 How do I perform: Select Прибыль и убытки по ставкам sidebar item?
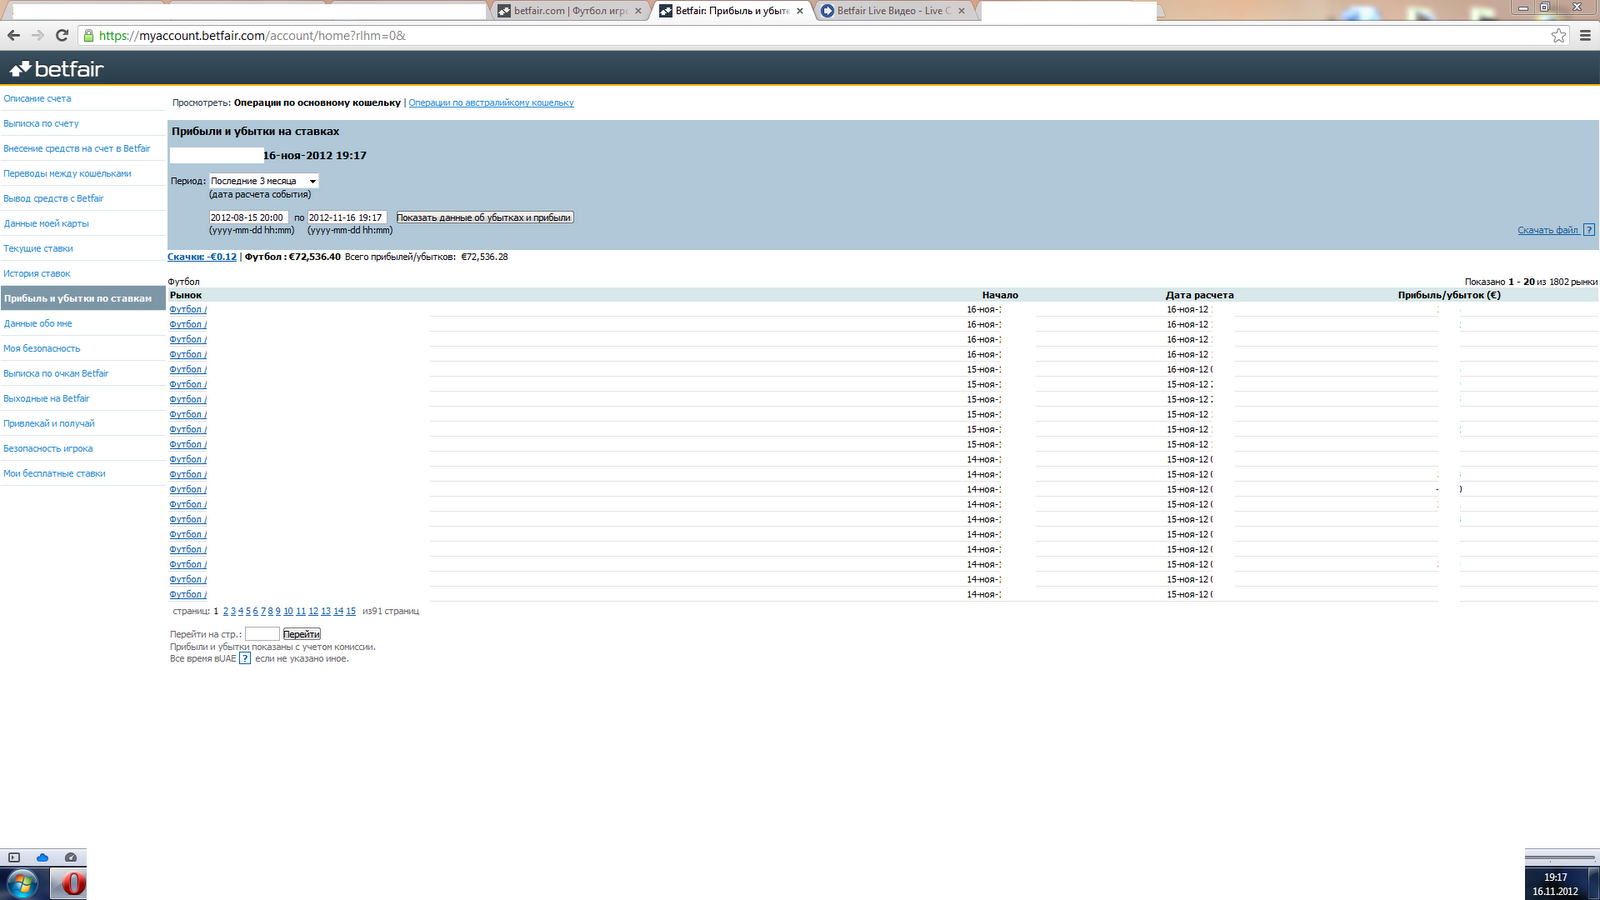[x=83, y=298]
